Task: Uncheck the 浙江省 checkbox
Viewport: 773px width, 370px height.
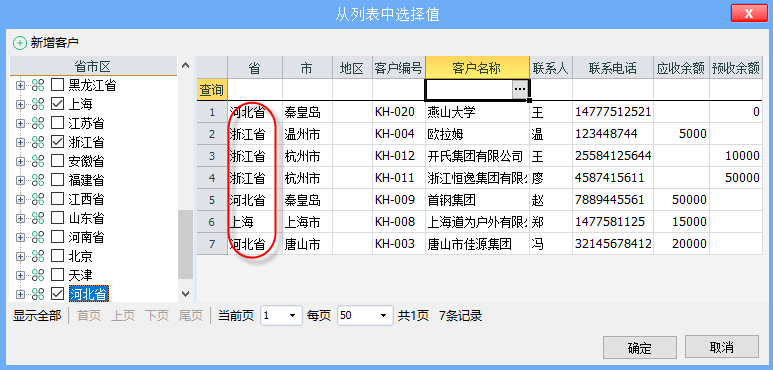Action: (58, 142)
